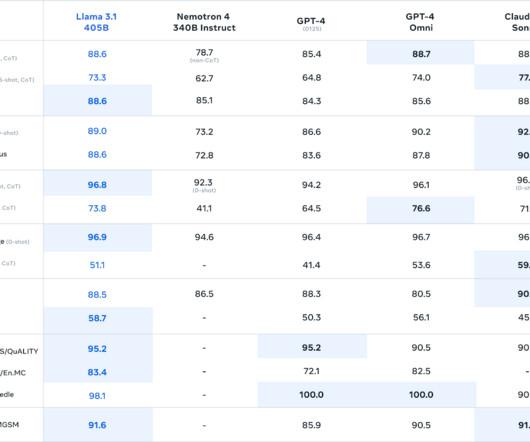Click the 95.2 value in GPT-4 column

click(312, 347)
